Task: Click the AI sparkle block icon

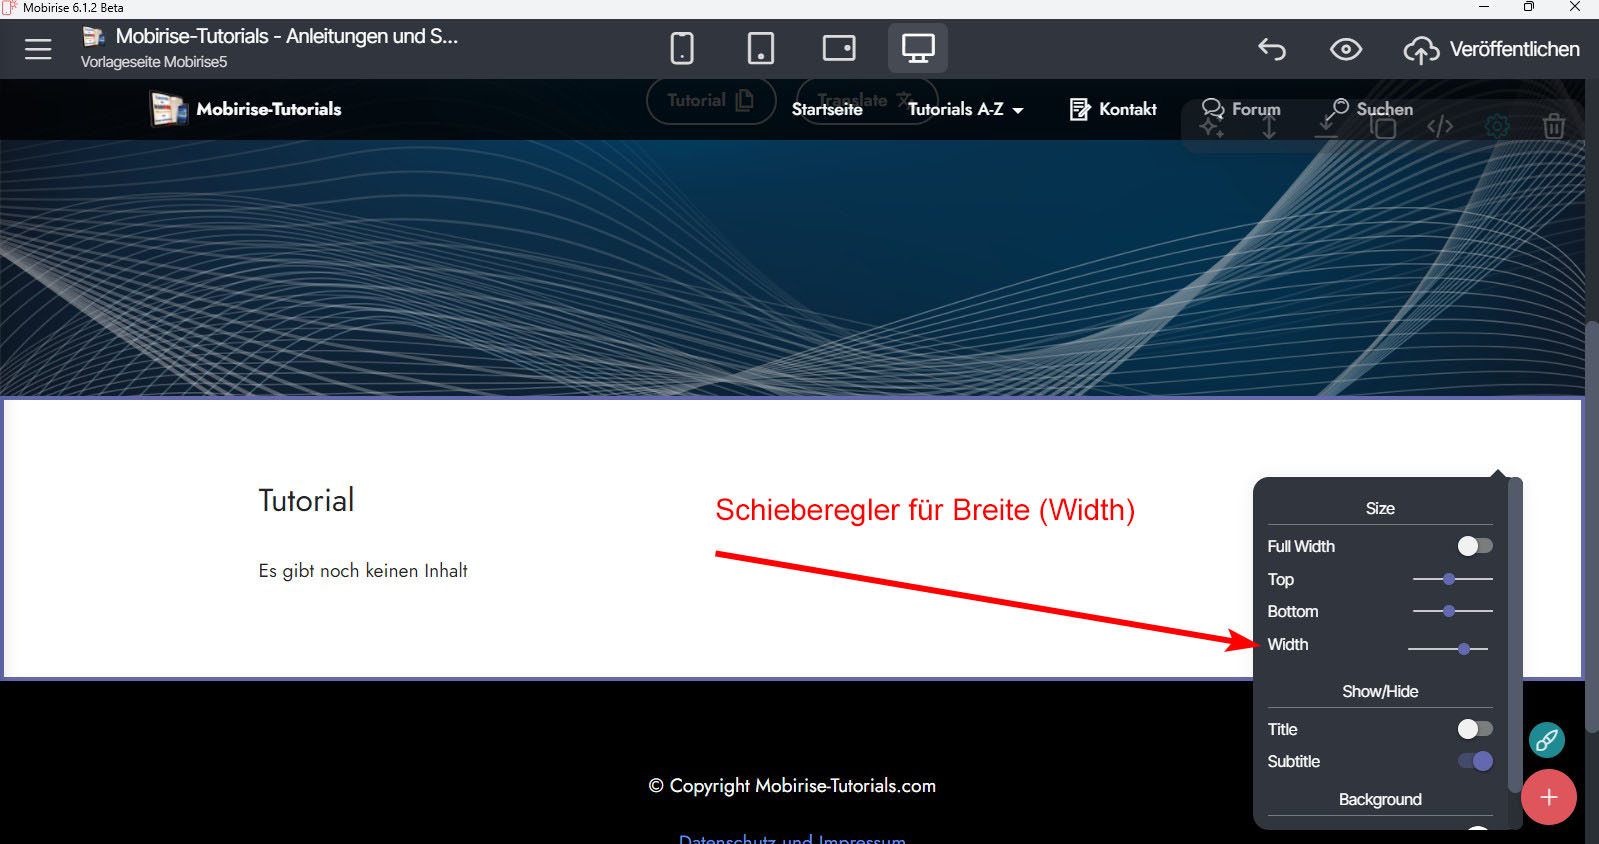Action: click(x=1212, y=127)
